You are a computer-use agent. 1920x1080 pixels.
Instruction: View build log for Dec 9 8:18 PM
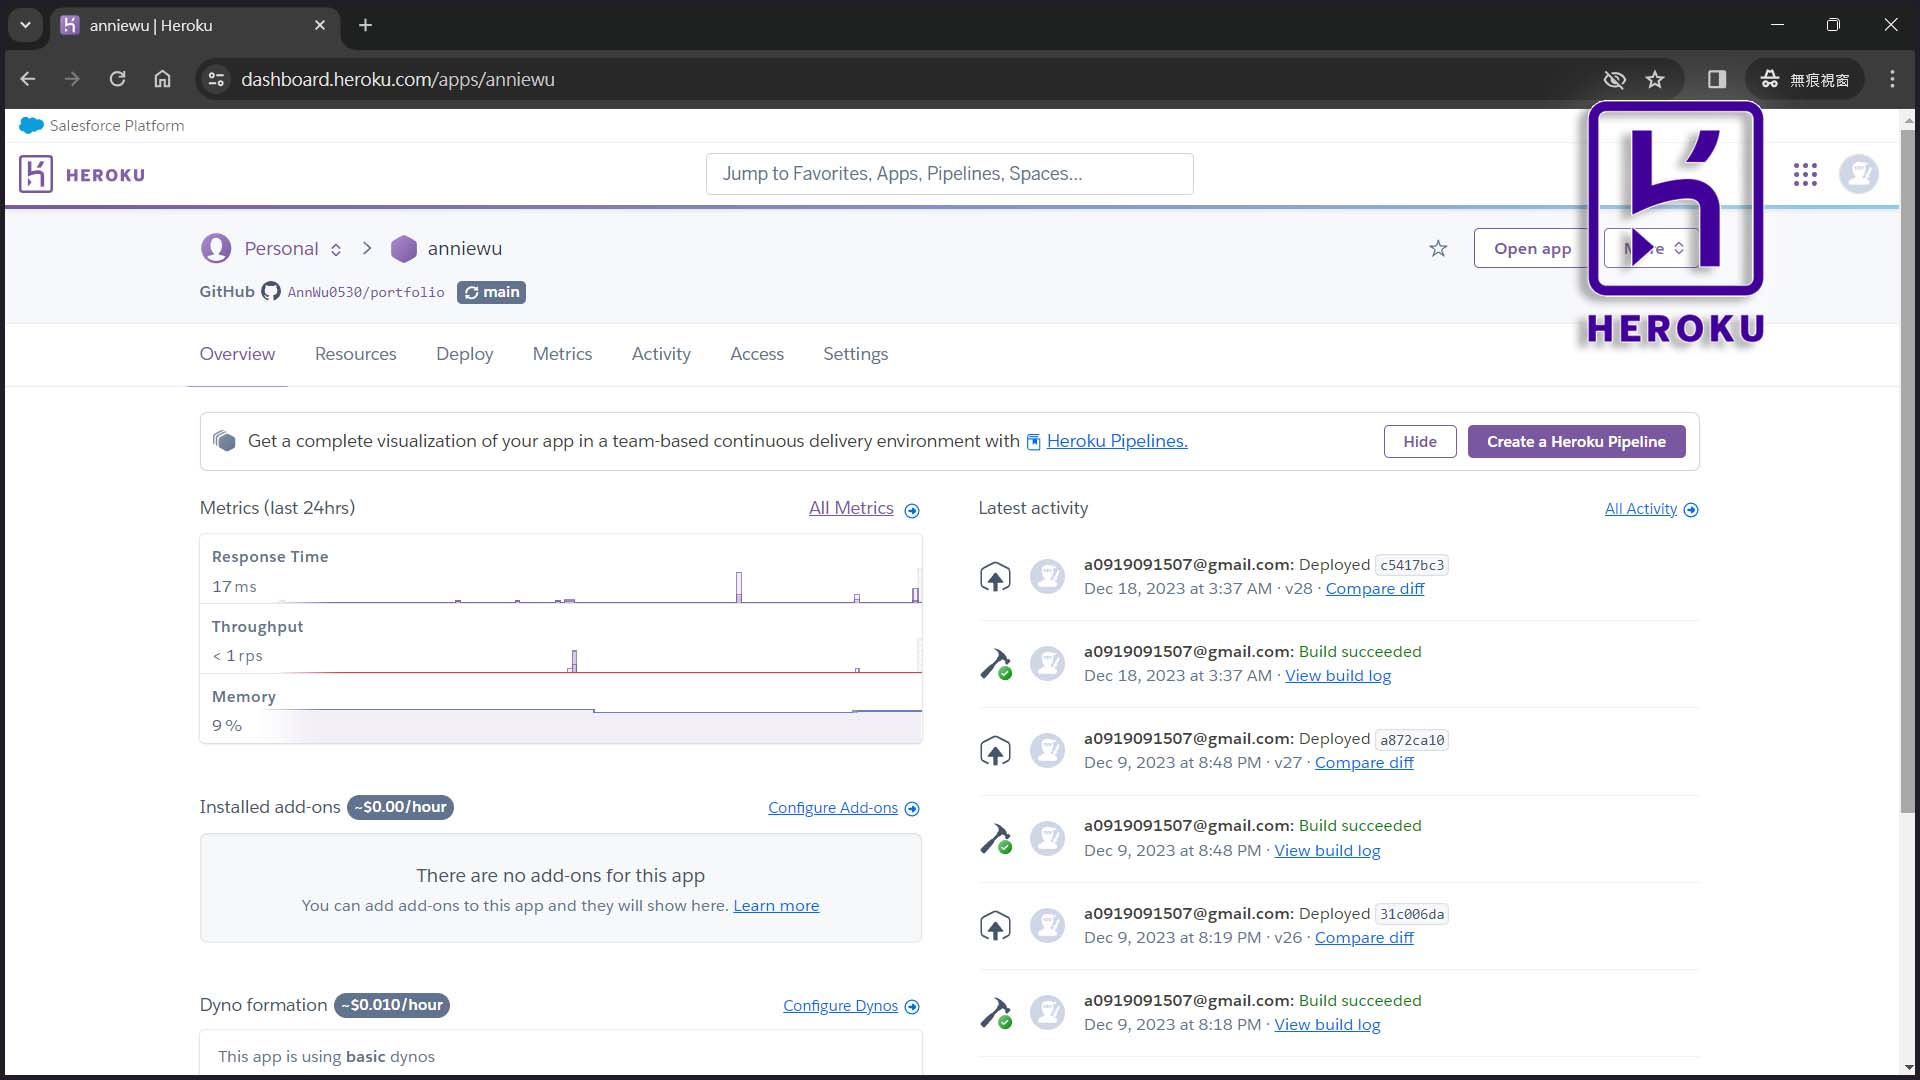(1327, 1025)
